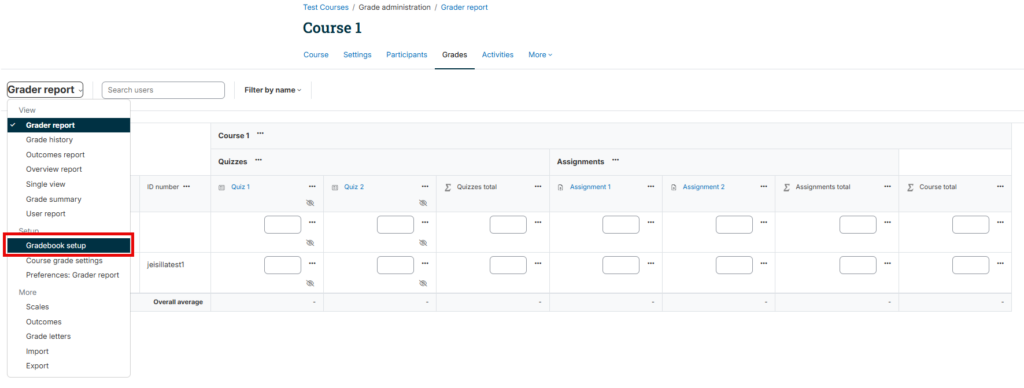Open the Assignment 2 column link
Viewport: 1024px width, 388px height.
coord(703,187)
